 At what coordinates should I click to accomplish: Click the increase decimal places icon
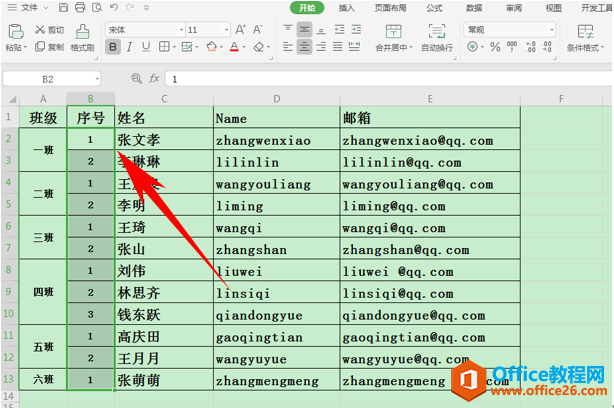click(531, 47)
